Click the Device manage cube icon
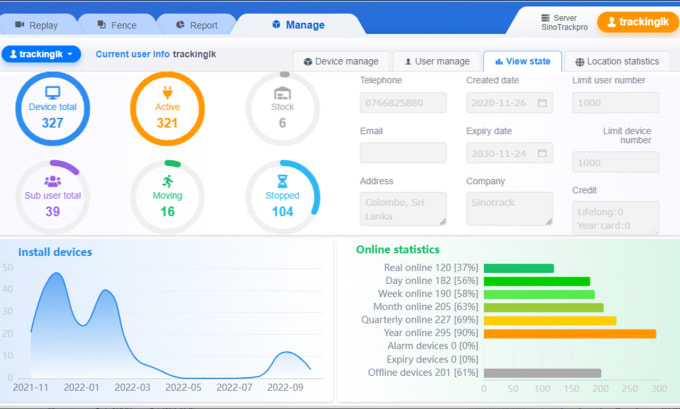Viewport: 680px width, 409px height. tap(308, 62)
